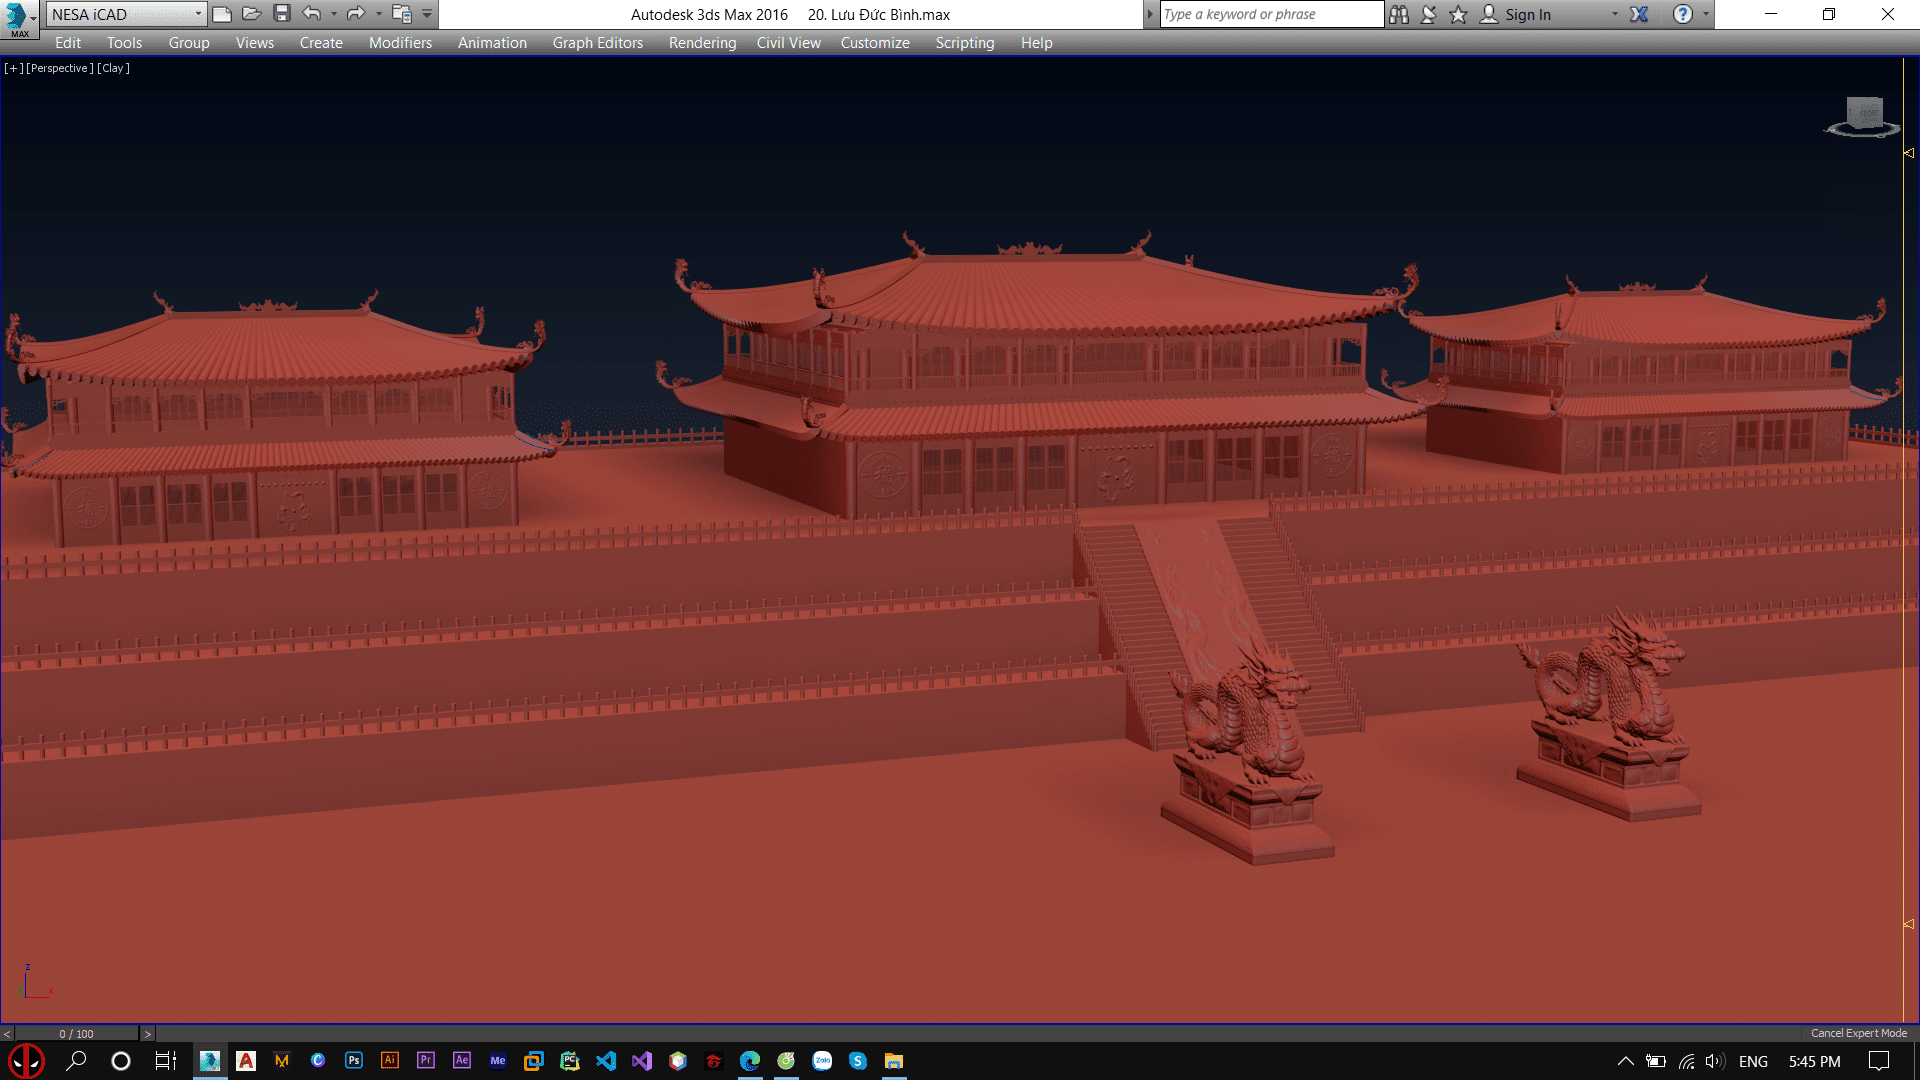Click the Cancel Expert Mode button
This screenshot has height=1080, width=1920.
point(1858,1033)
